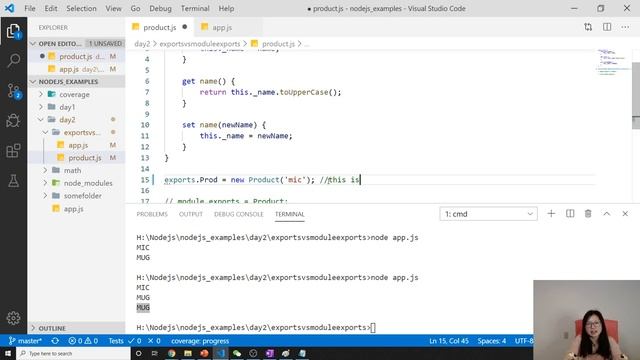Split the editor to the right
The image size is (640, 360).
pyautogui.click(x=607, y=27)
